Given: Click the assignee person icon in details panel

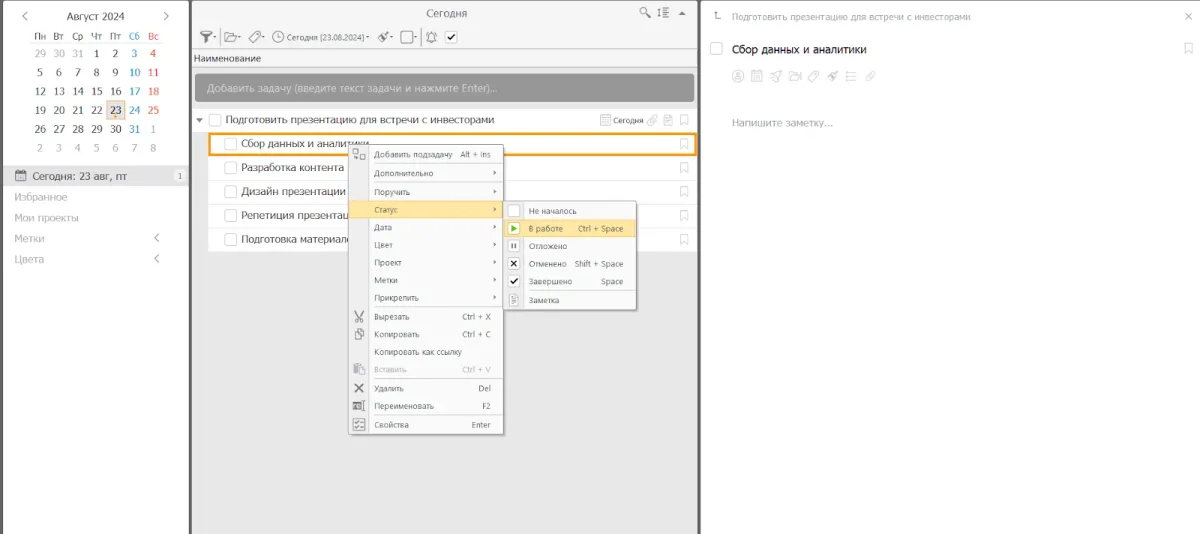Looking at the screenshot, I should pyautogui.click(x=738, y=76).
